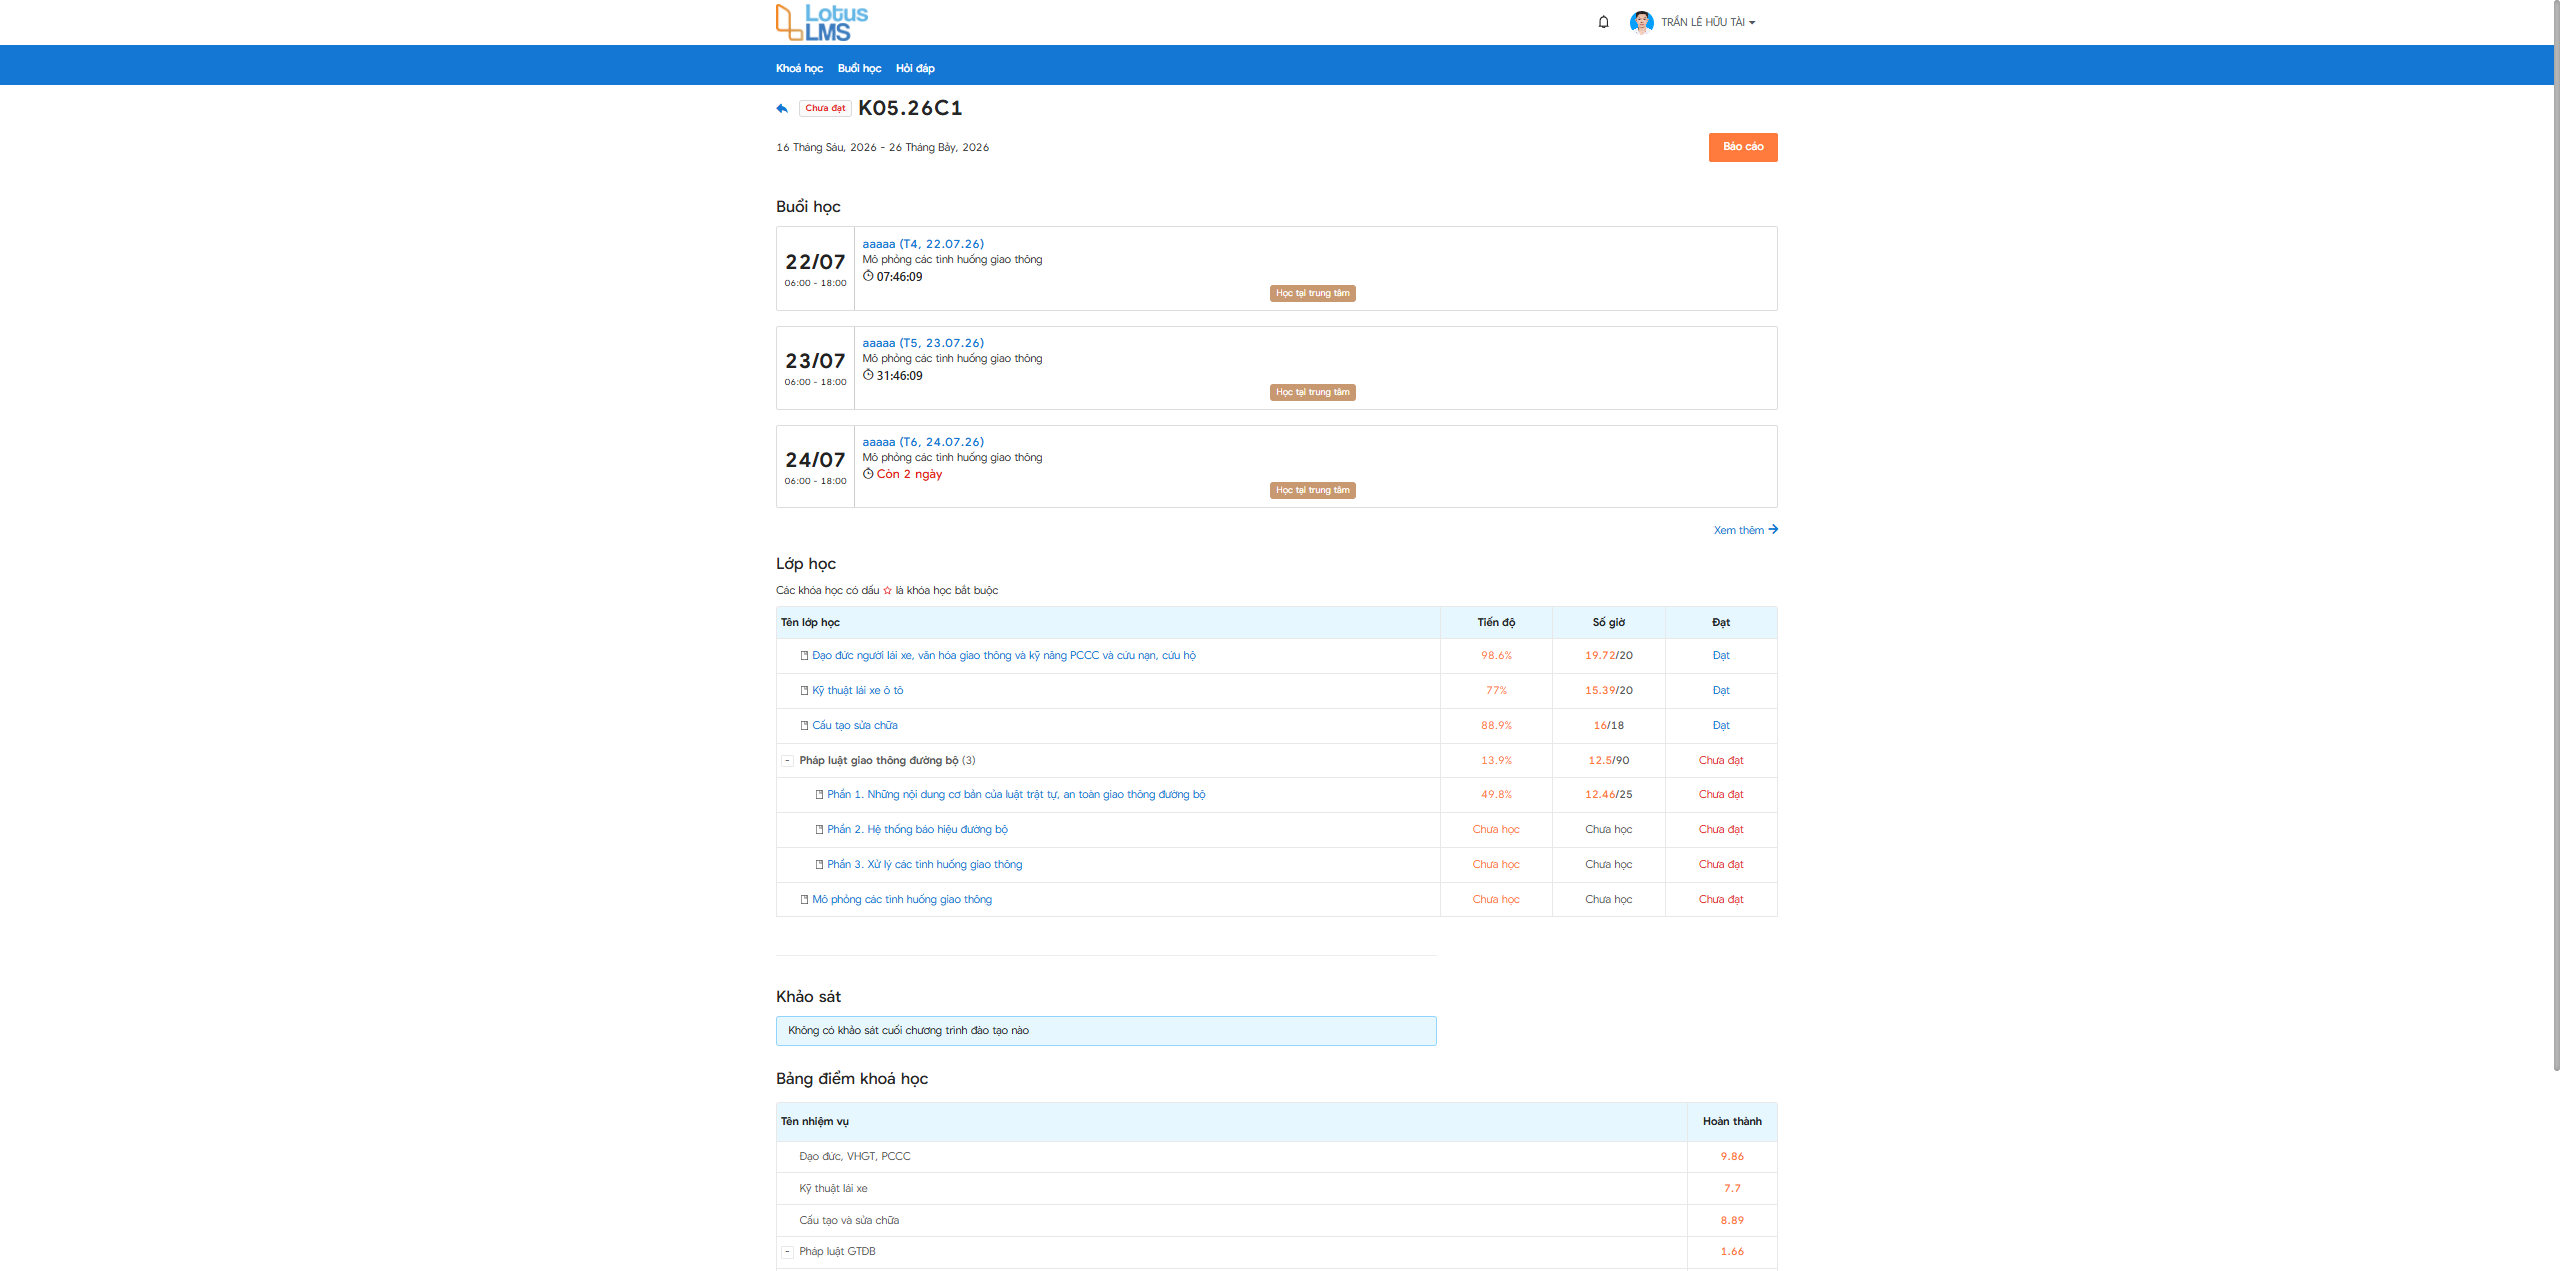The height and width of the screenshot is (1271, 2560).
Task: Open the notifications bell icon
Action: click(x=1603, y=22)
